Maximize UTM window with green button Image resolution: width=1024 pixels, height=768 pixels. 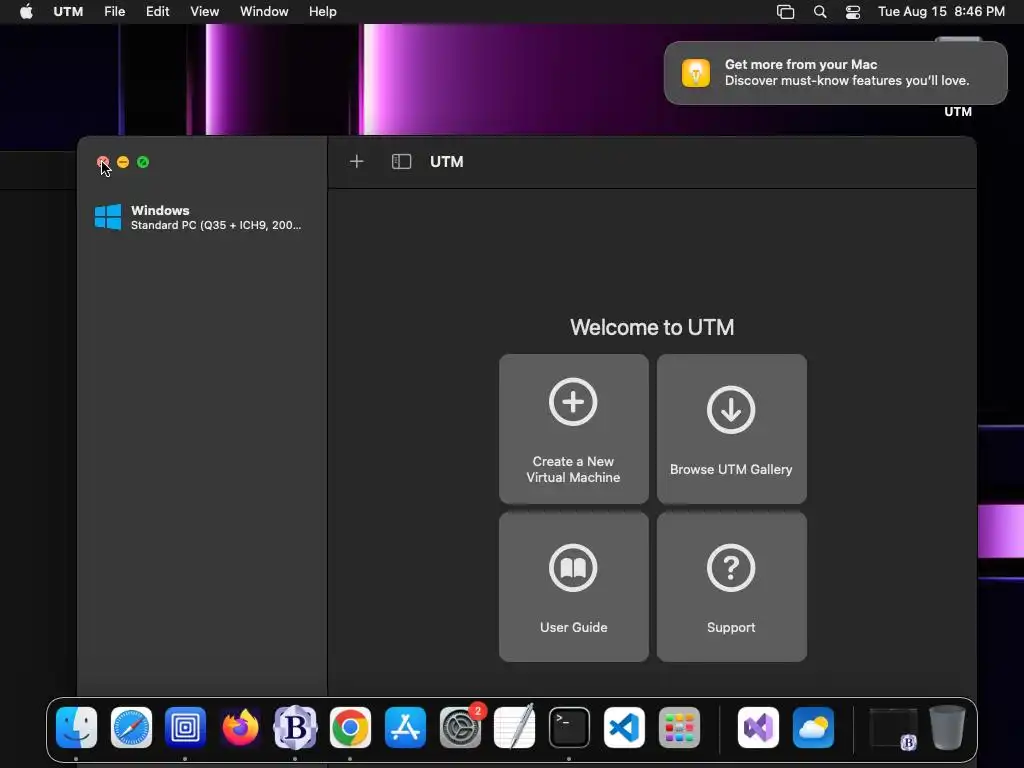pos(143,162)
